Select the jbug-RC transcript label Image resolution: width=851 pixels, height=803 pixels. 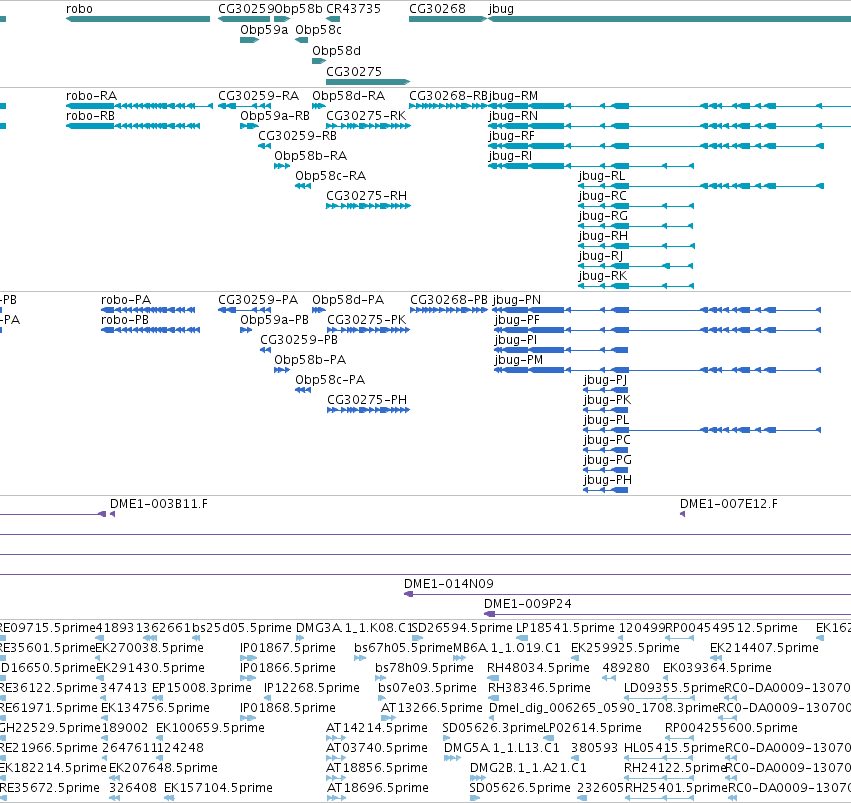click(x=602, y=196)
